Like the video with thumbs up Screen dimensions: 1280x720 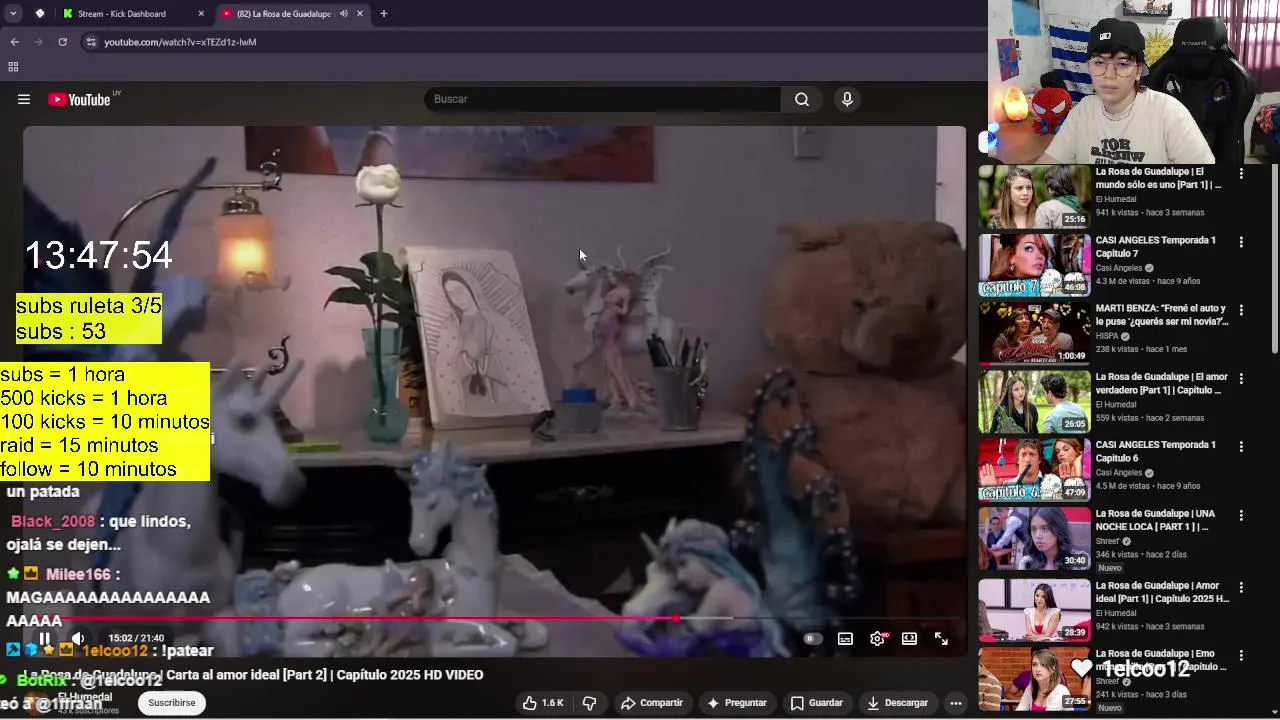[542, 703]
